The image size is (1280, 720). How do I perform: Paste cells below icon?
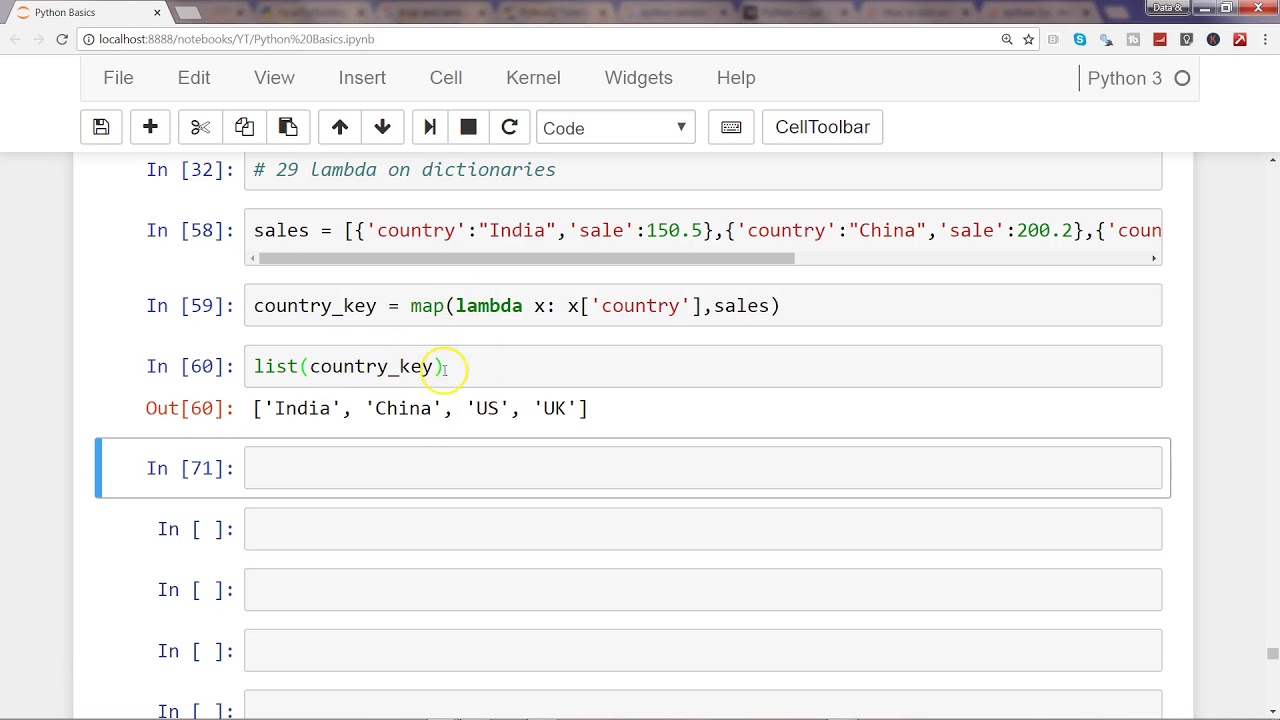click(x=288, y=127)
